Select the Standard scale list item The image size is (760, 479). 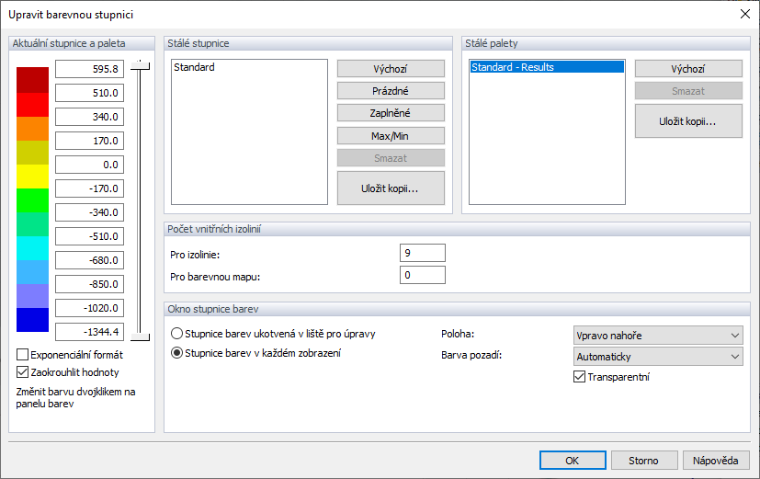coord(249,67)
